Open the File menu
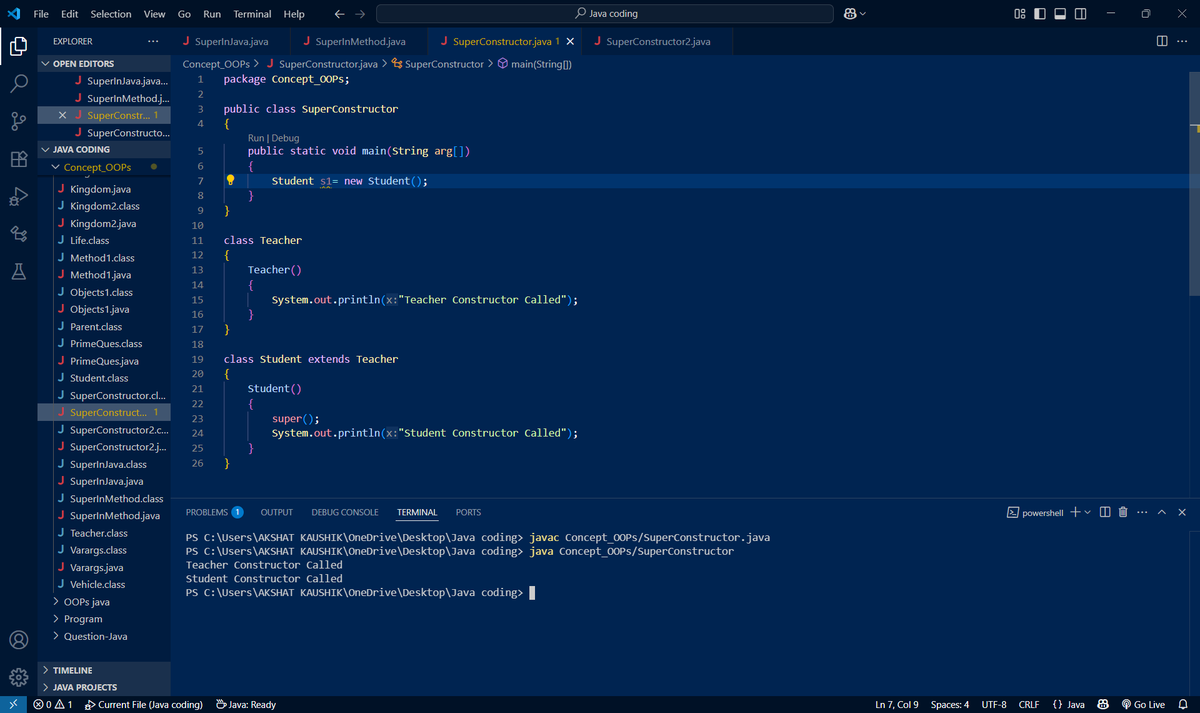The image size is (1200, 713). click(42, 14)
